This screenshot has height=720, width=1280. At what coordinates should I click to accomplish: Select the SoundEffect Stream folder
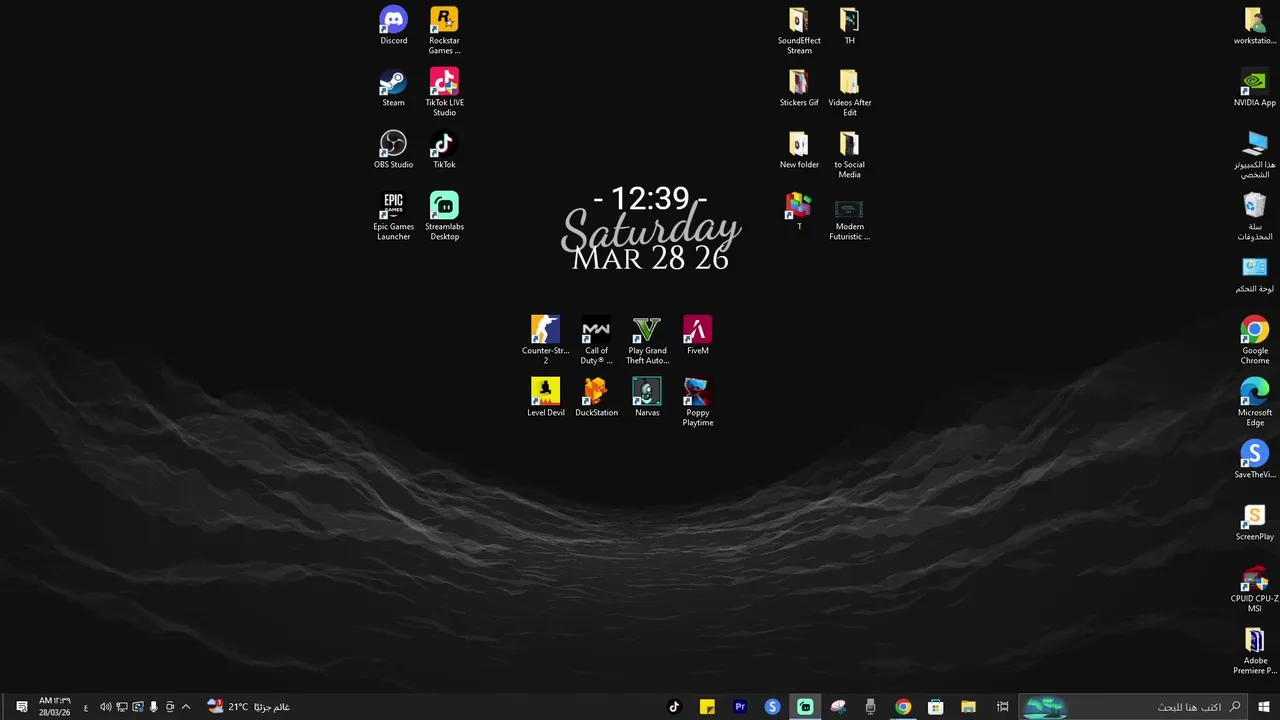point(799,31)
